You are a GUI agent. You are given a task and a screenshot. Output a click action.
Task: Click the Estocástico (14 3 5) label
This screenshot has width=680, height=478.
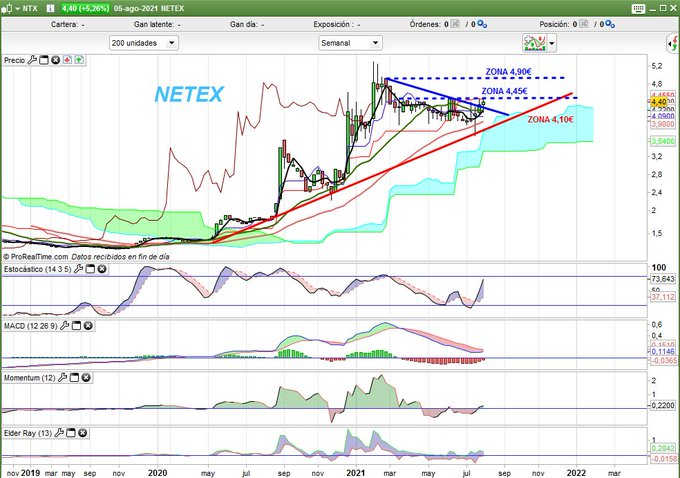pos(37,269)
